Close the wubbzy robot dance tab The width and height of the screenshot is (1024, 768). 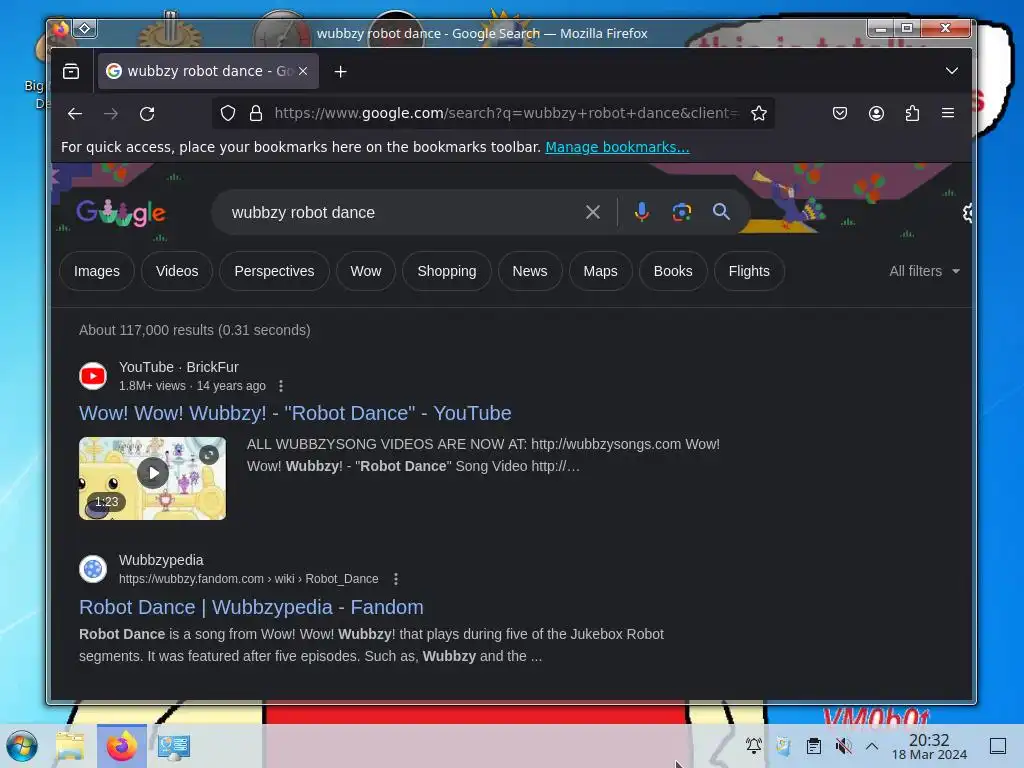click(303, 71)
